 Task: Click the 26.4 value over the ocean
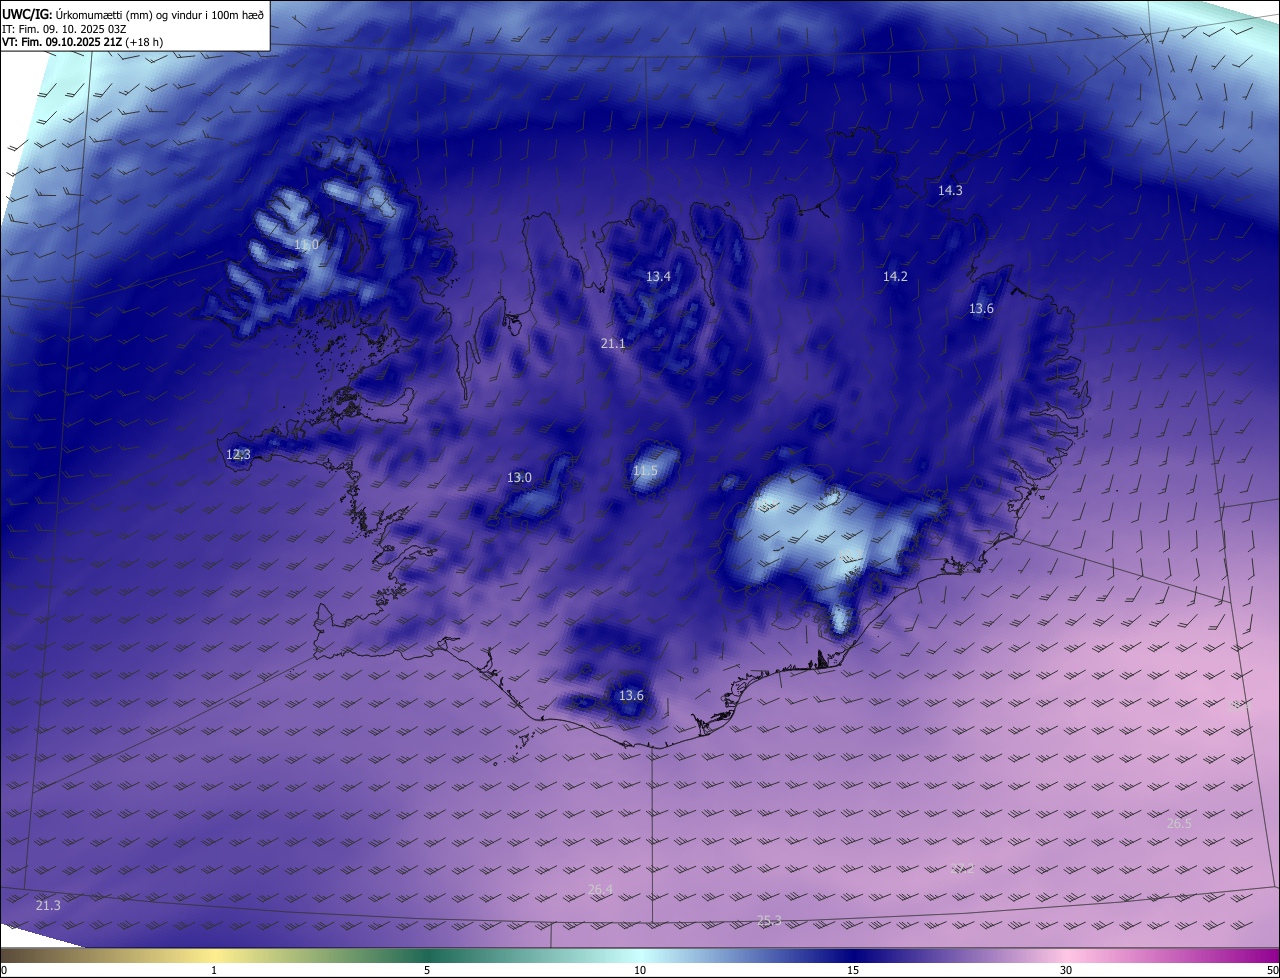click(x=600, y=889)
